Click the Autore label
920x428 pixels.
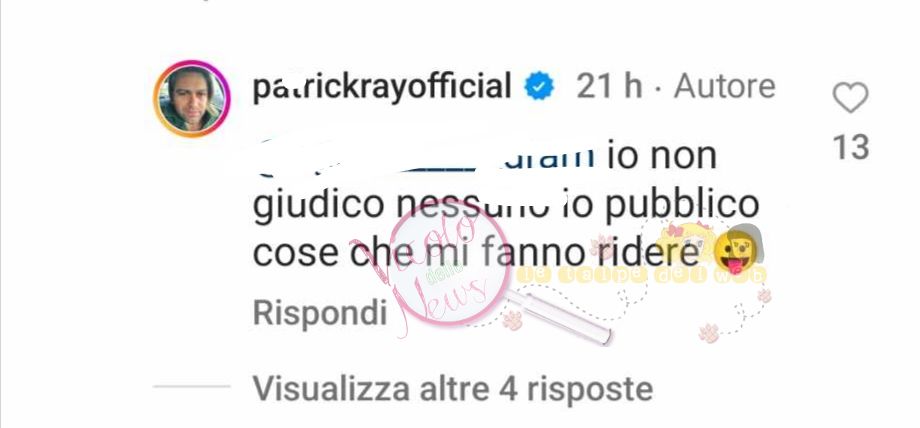tap(725, 87)
